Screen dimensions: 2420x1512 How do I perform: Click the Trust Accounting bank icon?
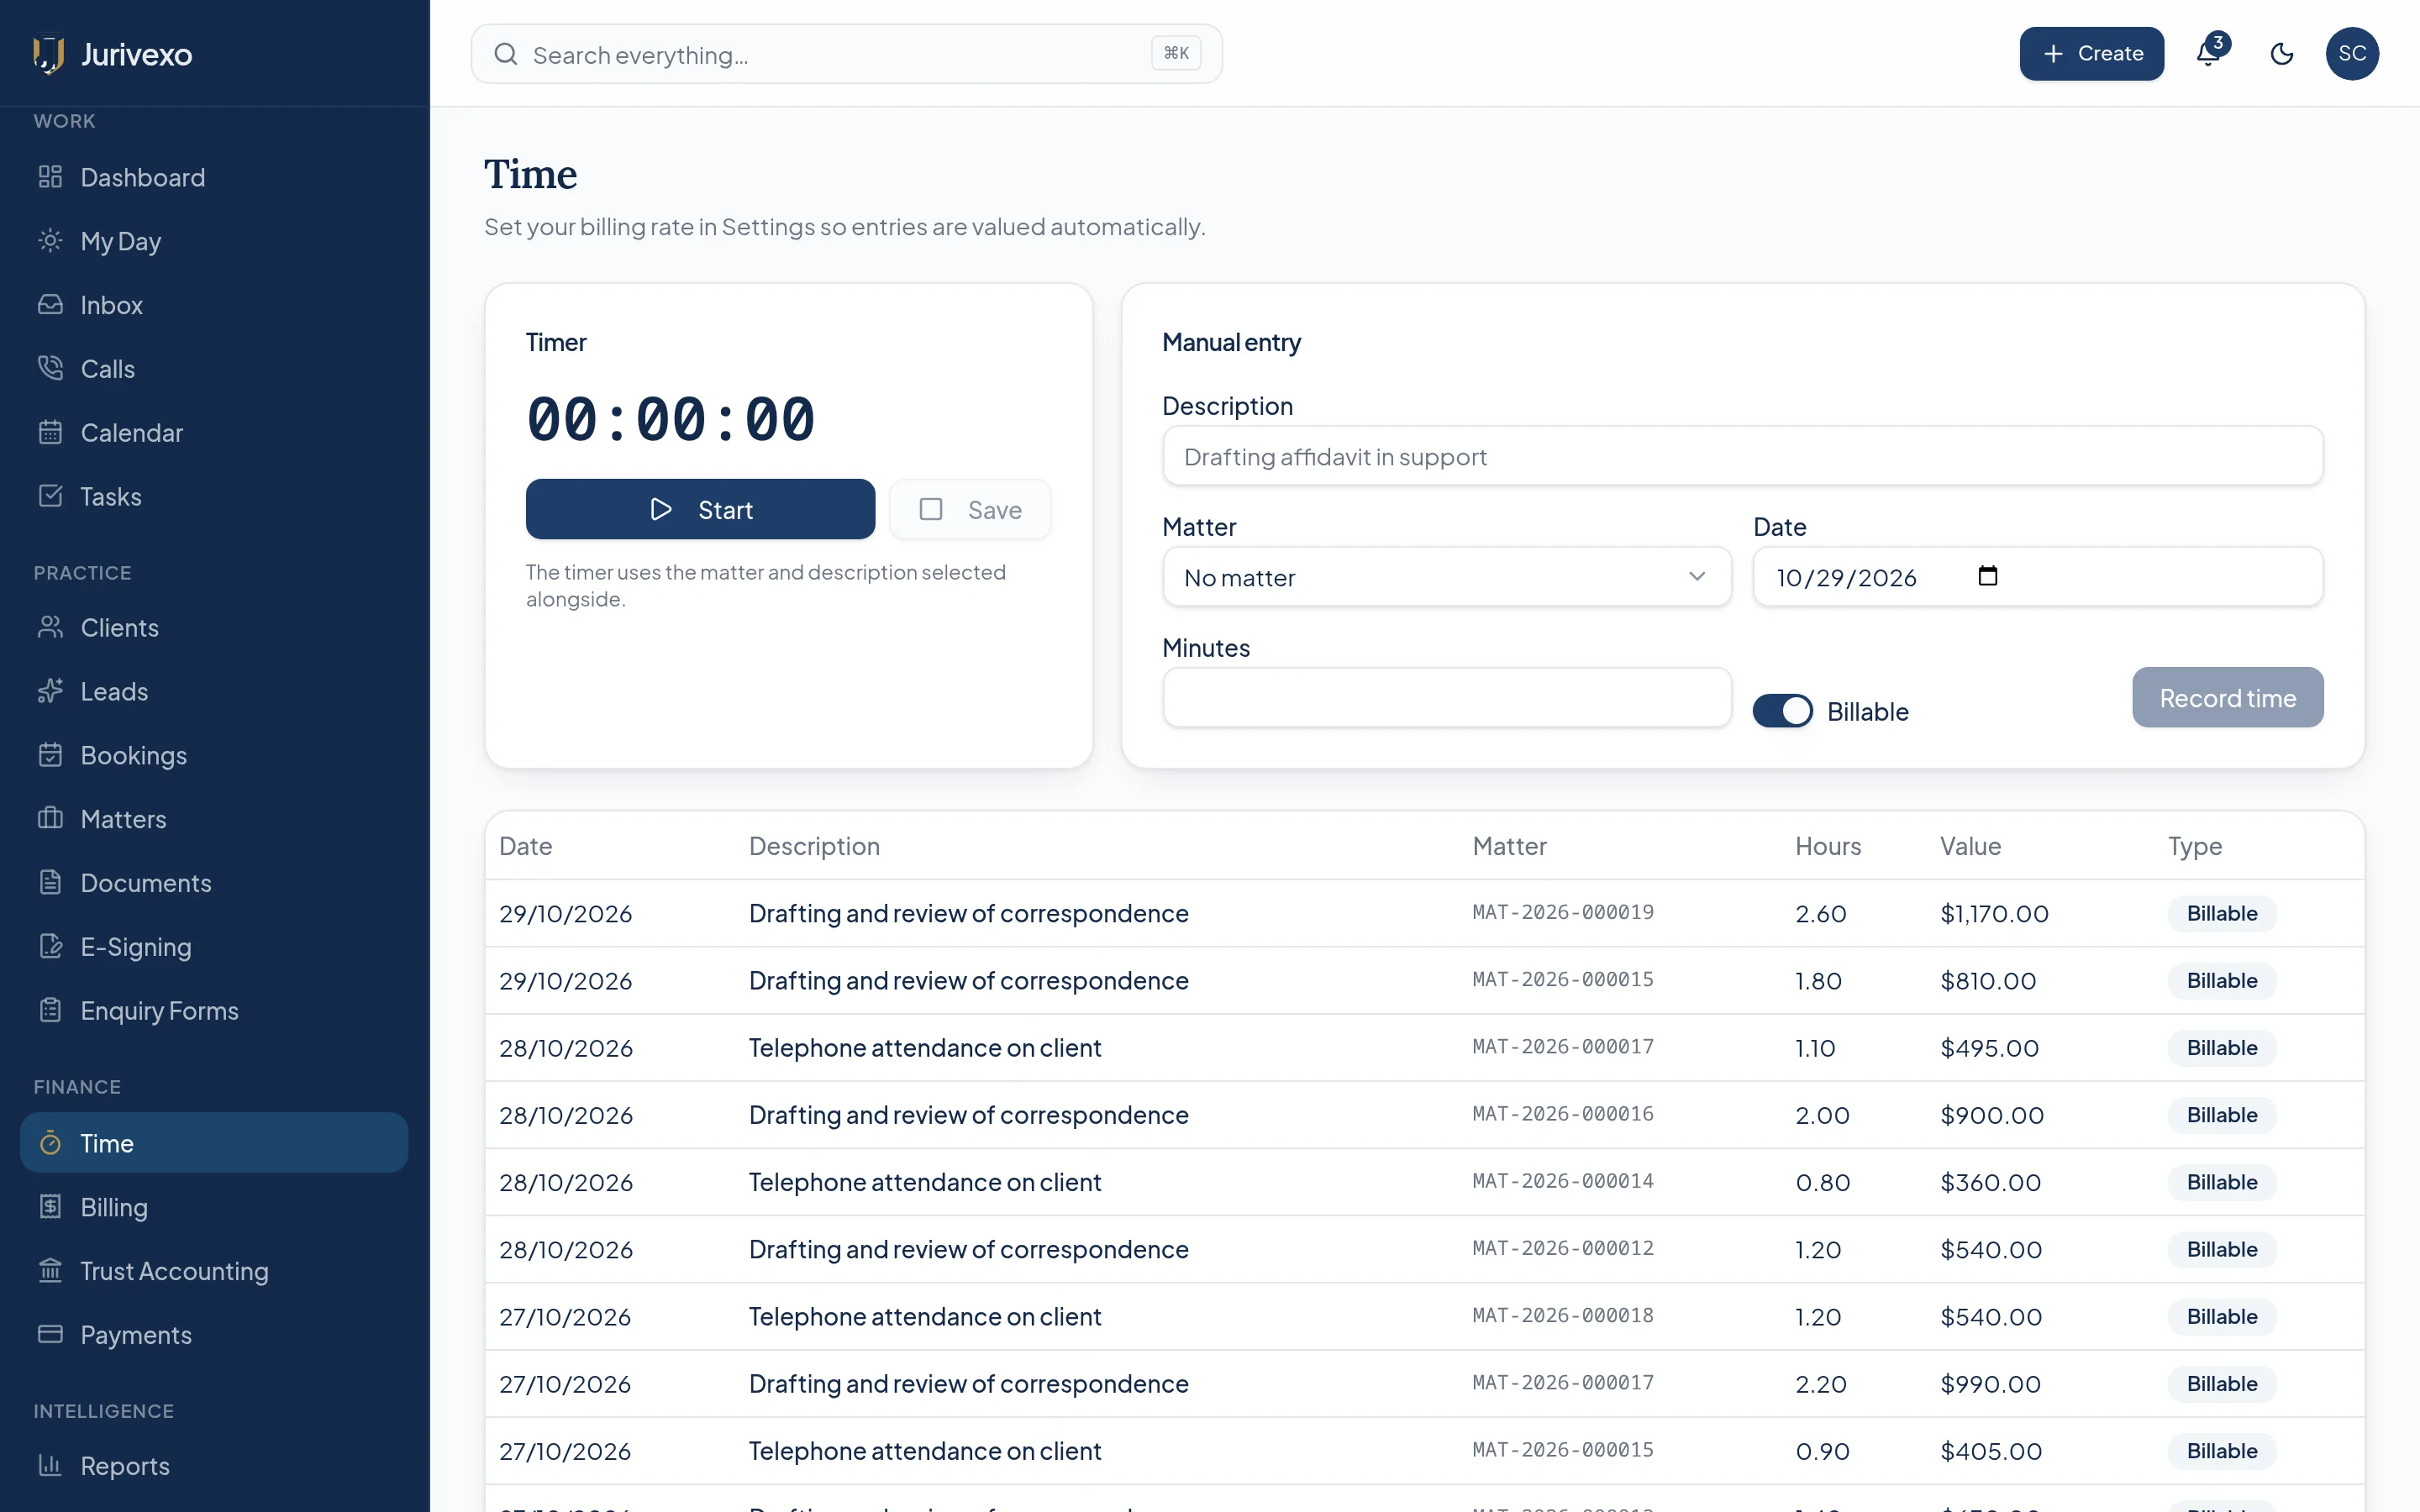(50, 1271)
